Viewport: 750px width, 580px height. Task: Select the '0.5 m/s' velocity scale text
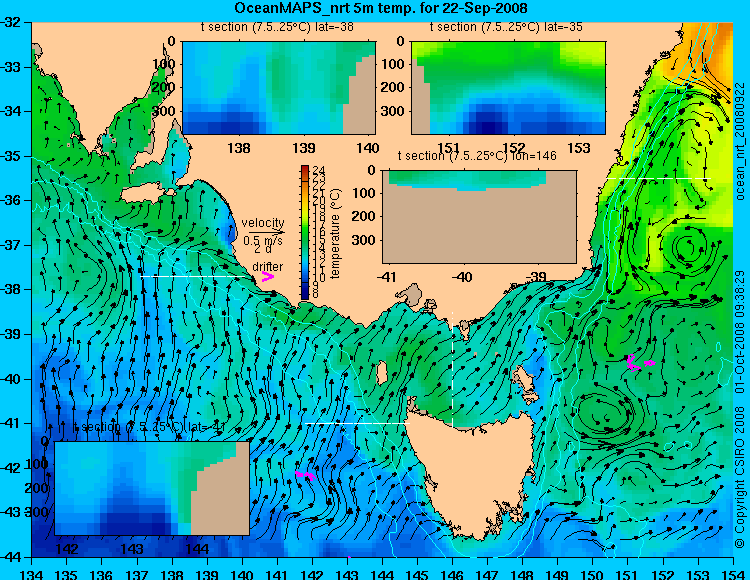(x=263, y=241)
